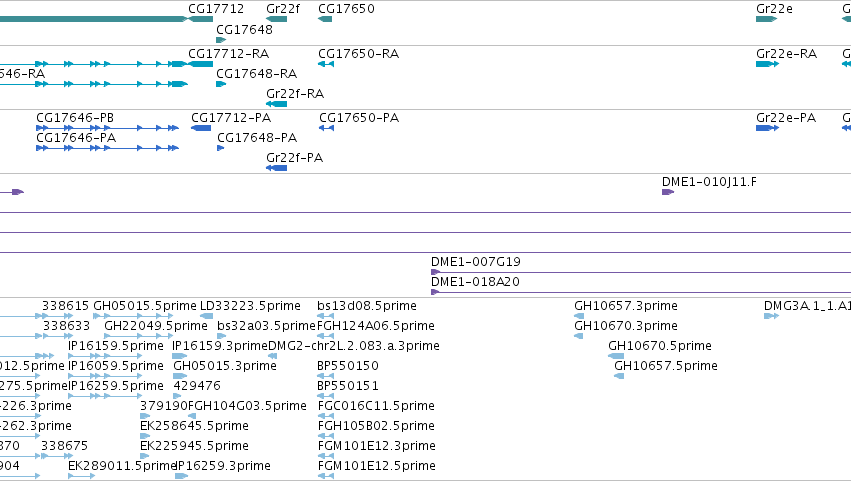Open the CG17712-RA transcript label
This screenshot has width=851, height=481.
coord(228,54)
